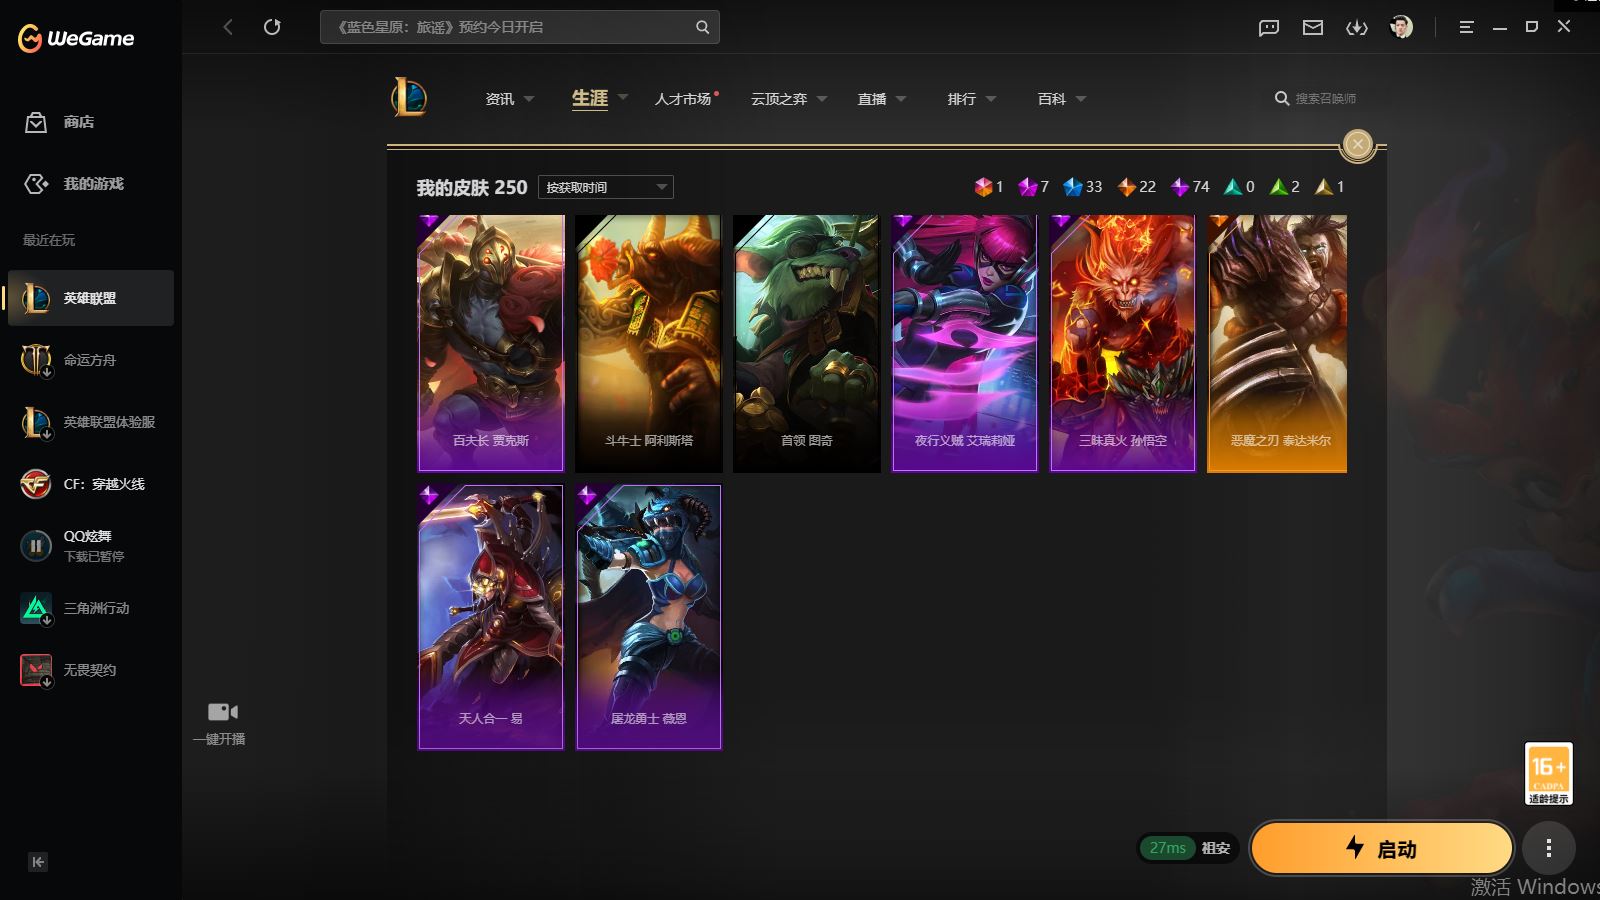Open the 云顶之弈 tab
Image resolution: width=1600 pixels, height=900 pixels.
coord(779,99)
